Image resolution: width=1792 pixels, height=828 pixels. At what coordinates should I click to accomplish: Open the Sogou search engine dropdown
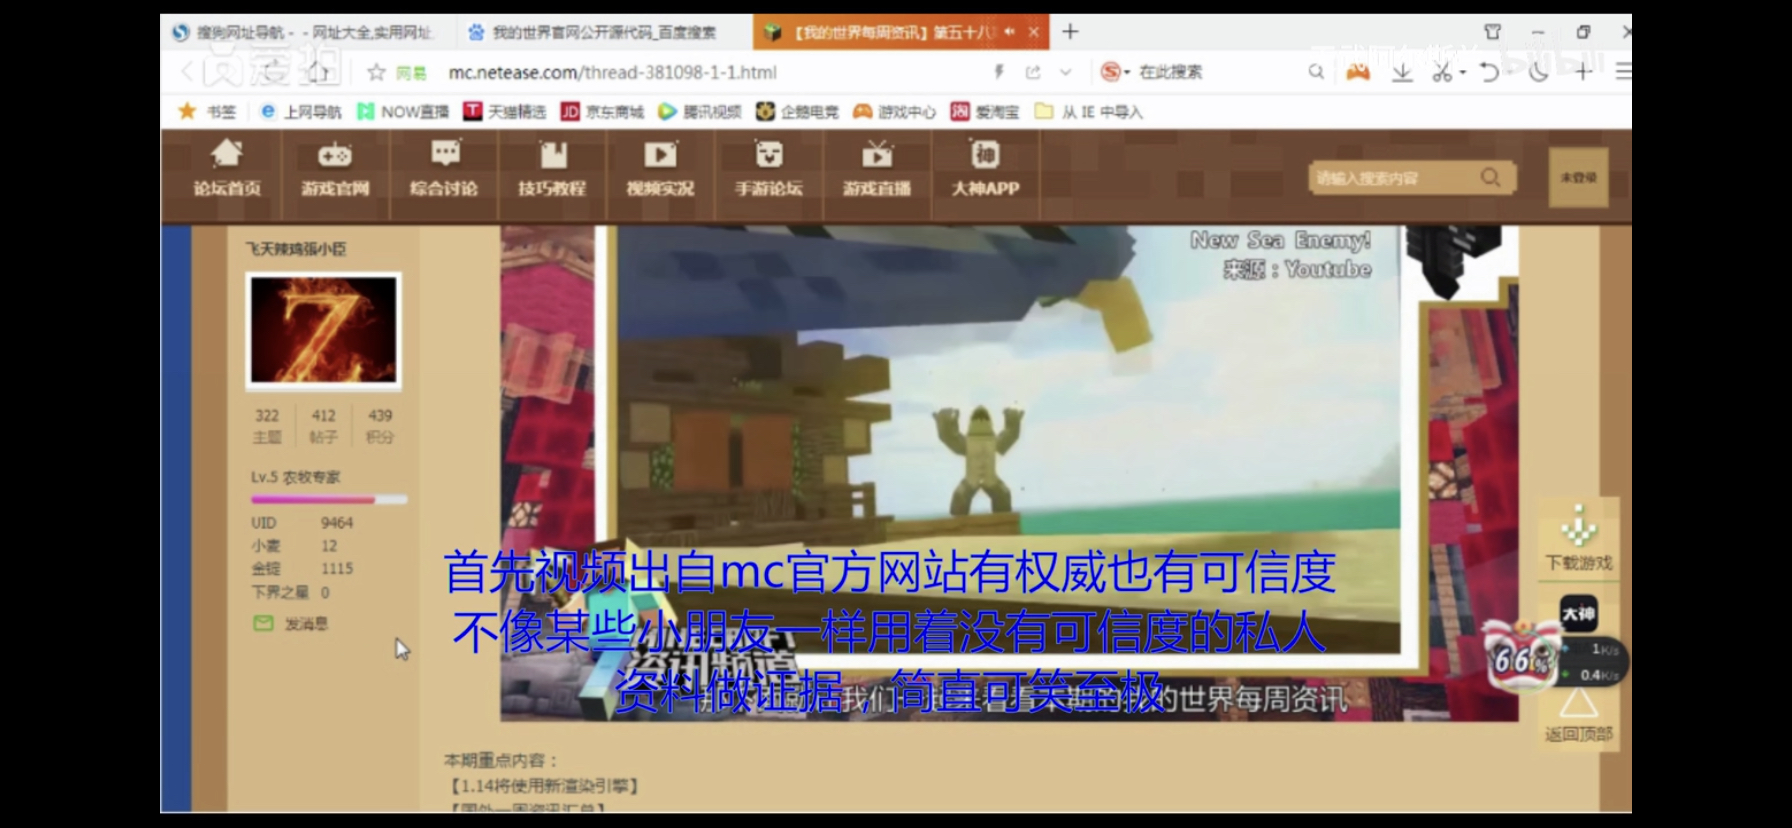(x=1114, y=72)
